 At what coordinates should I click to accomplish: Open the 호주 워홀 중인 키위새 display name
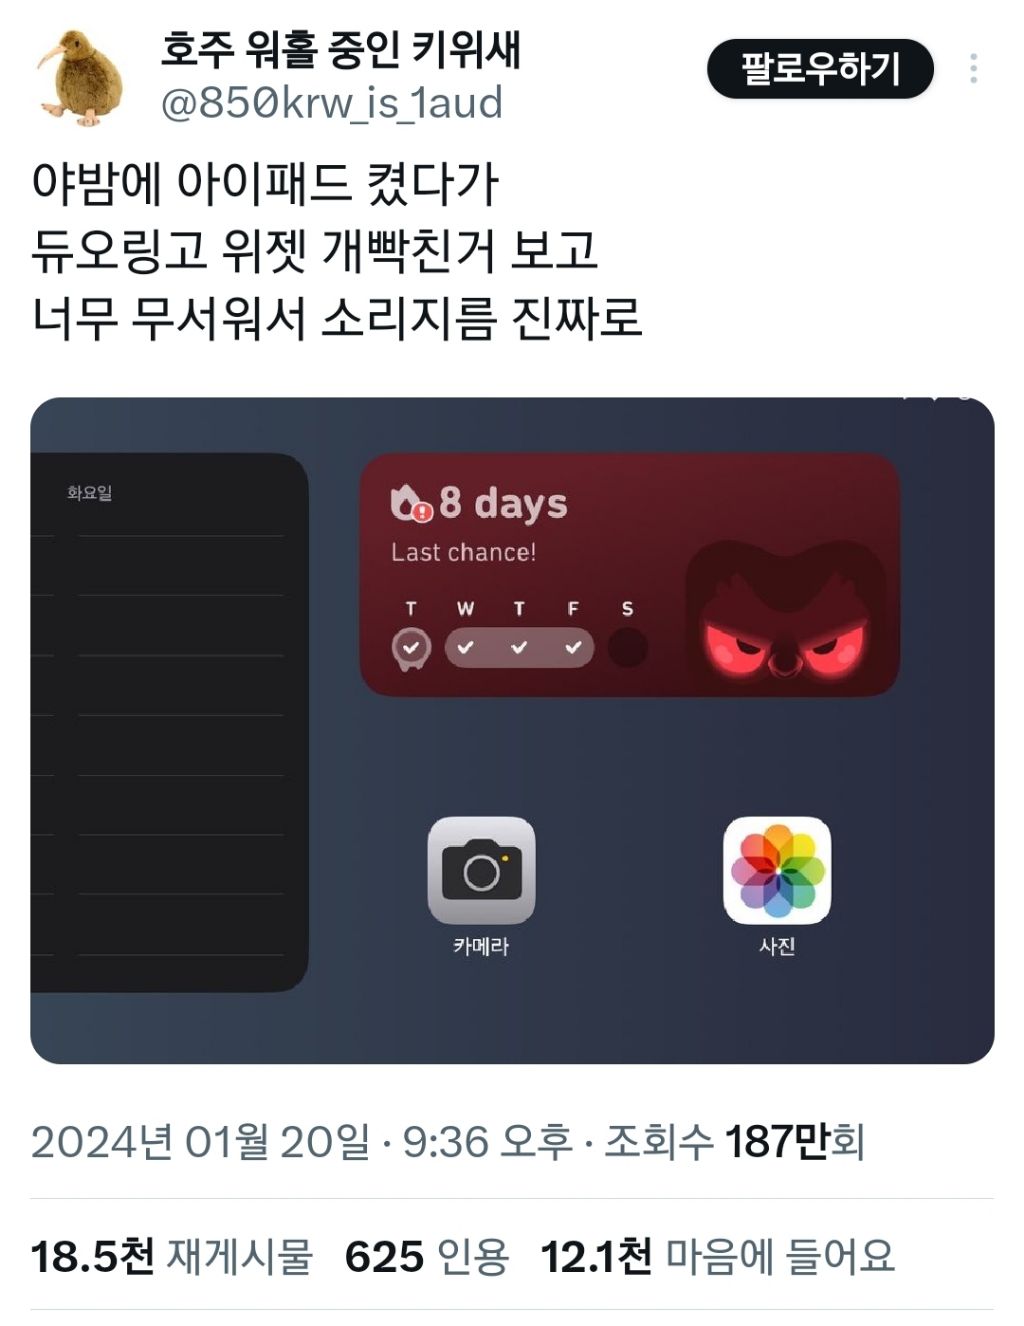pyautogui.click(x=341, y=50)
